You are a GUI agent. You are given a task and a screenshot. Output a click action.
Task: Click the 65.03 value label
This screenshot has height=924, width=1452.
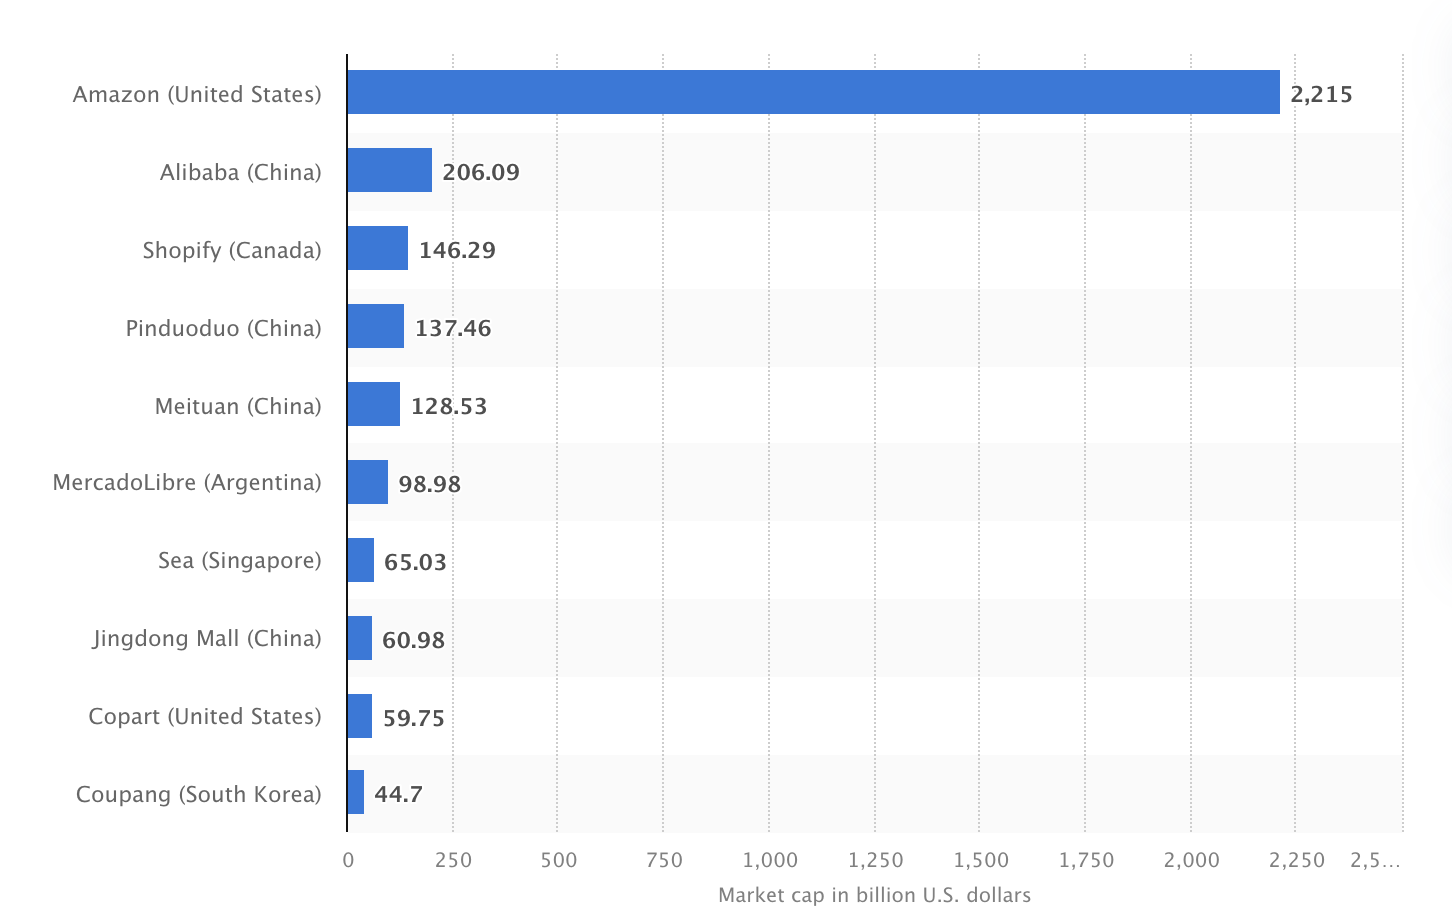point(415,562)
